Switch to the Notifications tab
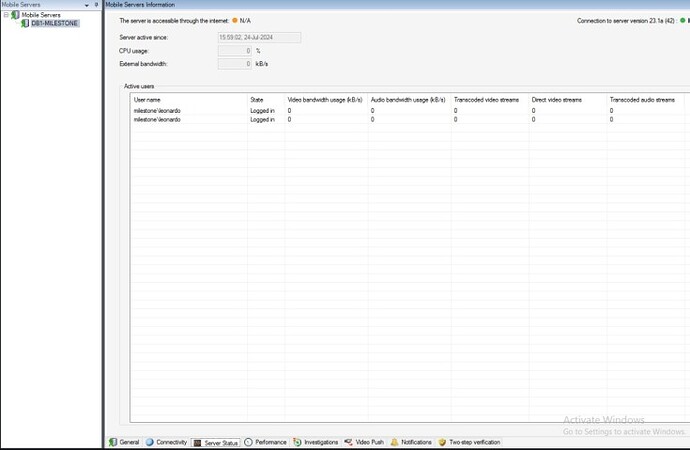Image resolution: width=690 pixels, height=450 pixels. coord(411,442)
